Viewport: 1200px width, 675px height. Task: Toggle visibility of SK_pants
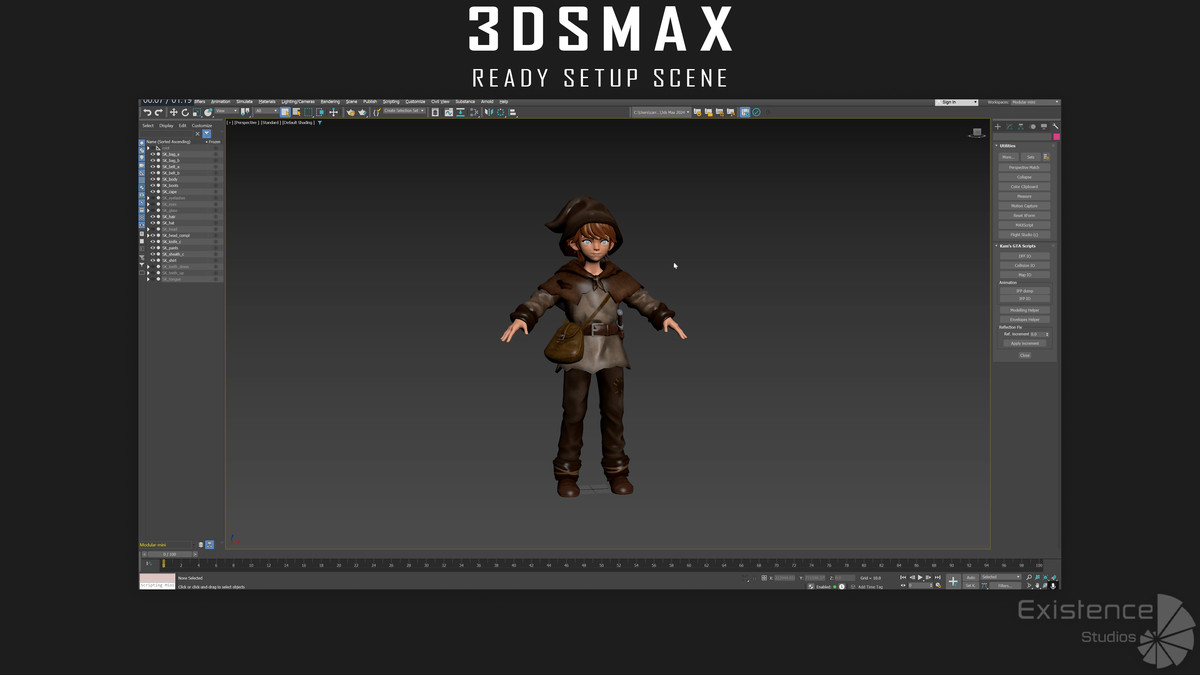152,248
